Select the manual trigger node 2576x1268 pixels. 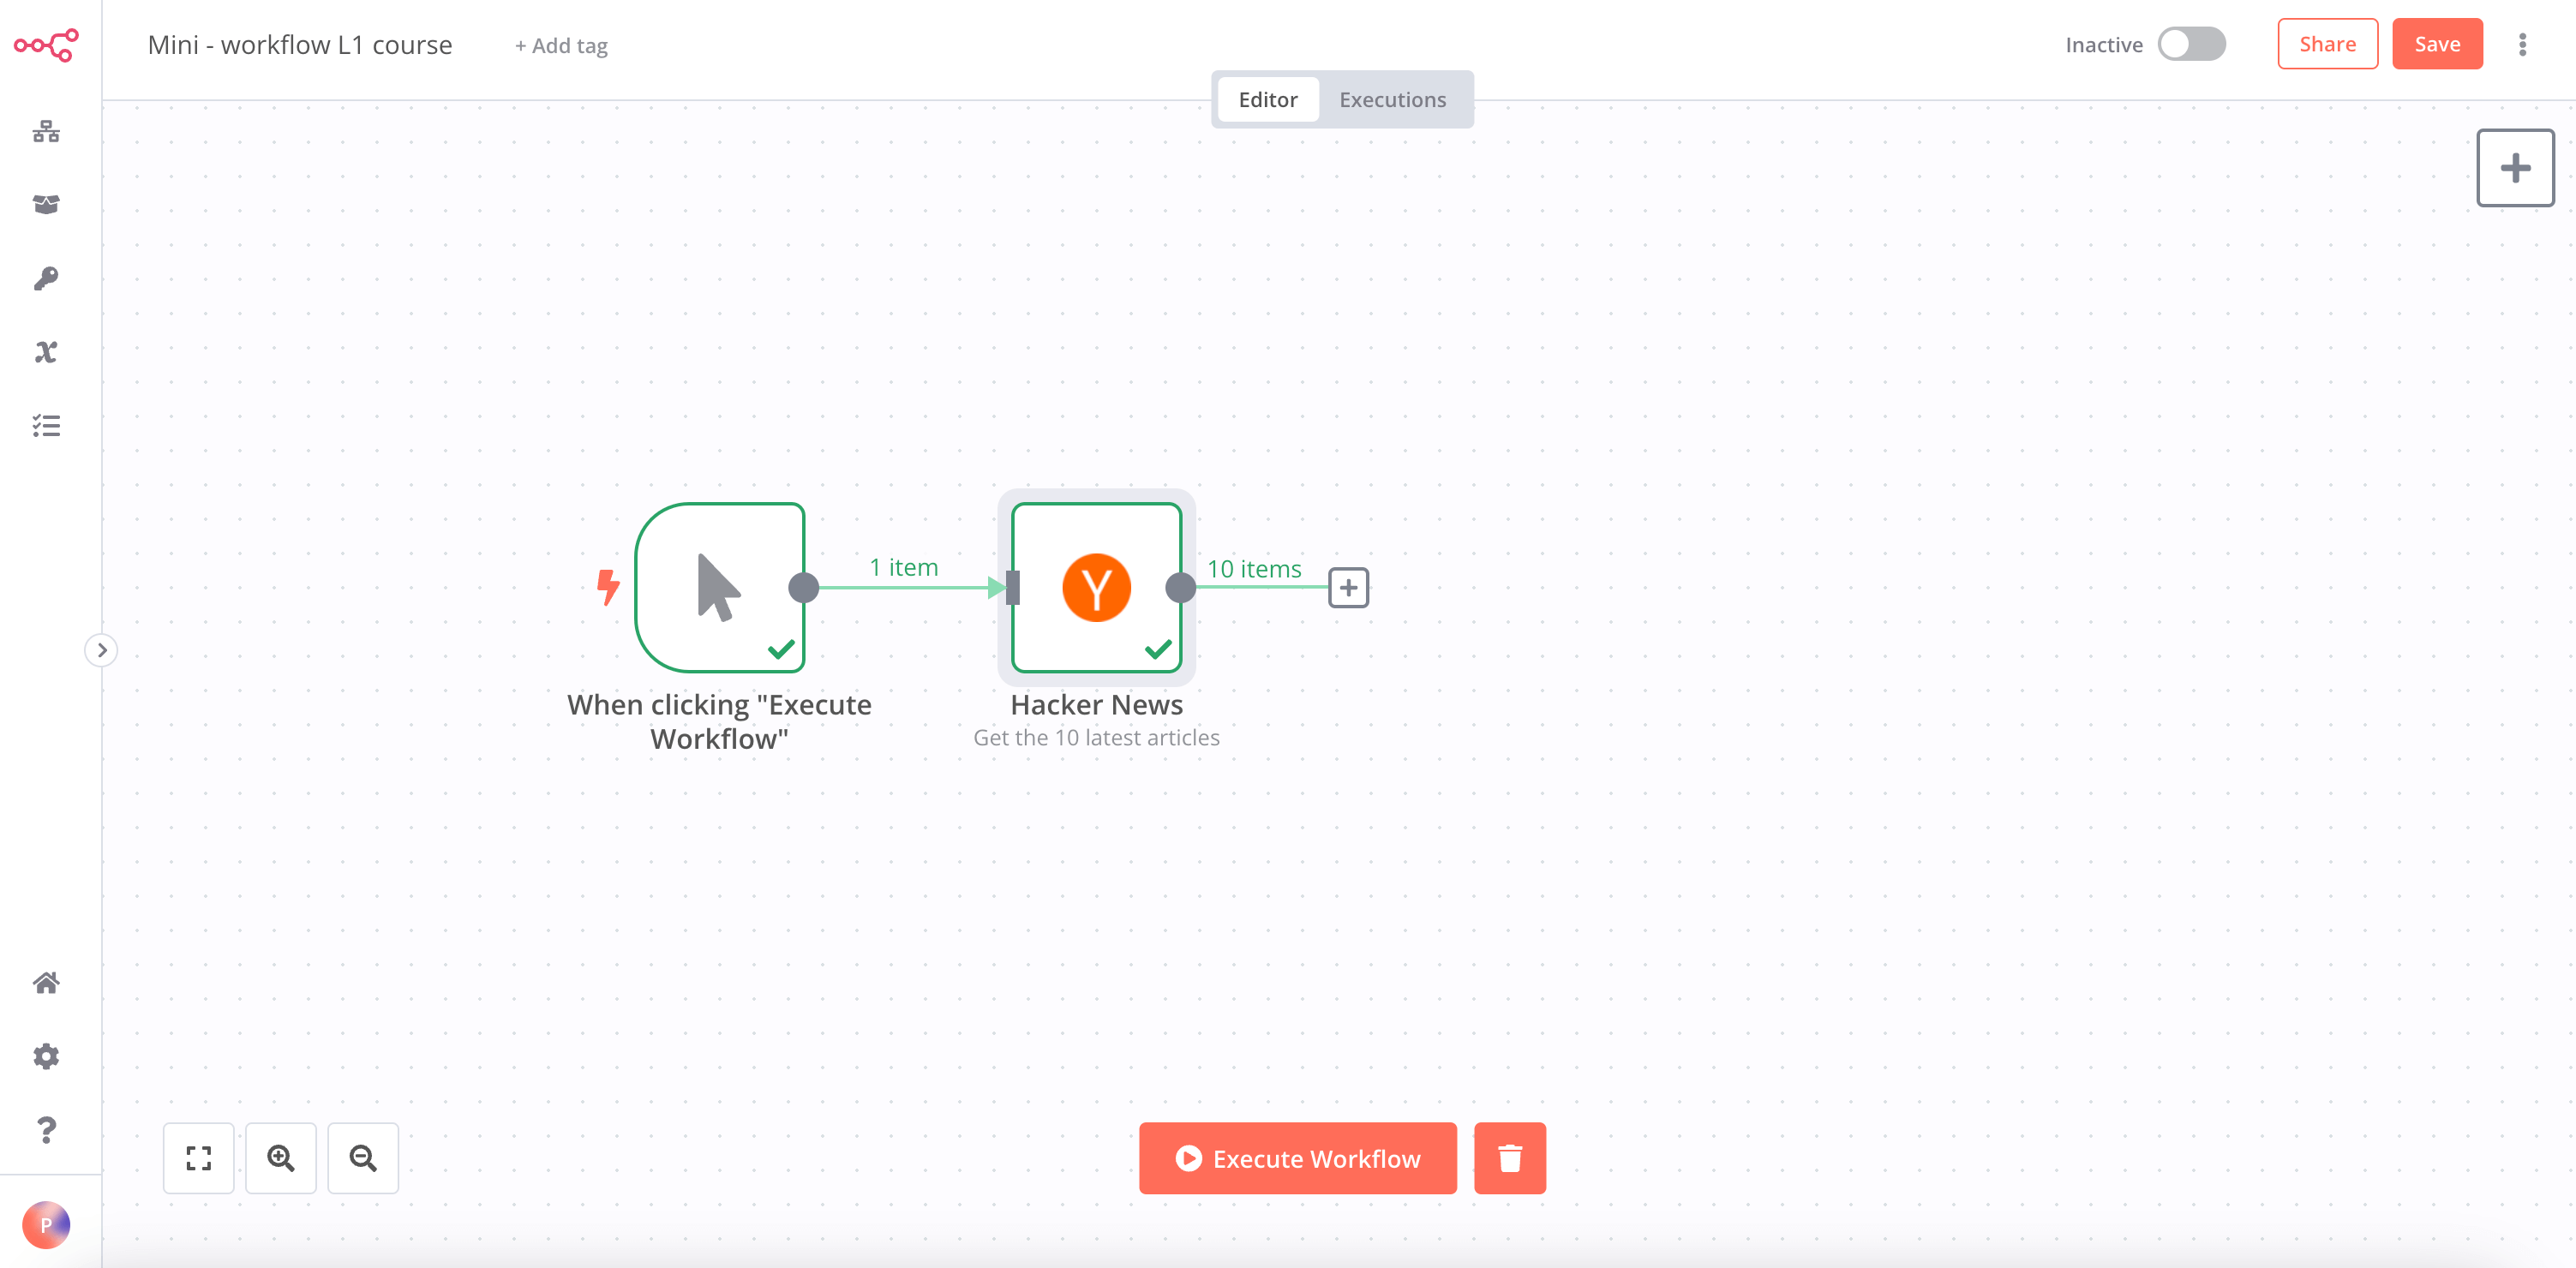click(x=720, y=588)
